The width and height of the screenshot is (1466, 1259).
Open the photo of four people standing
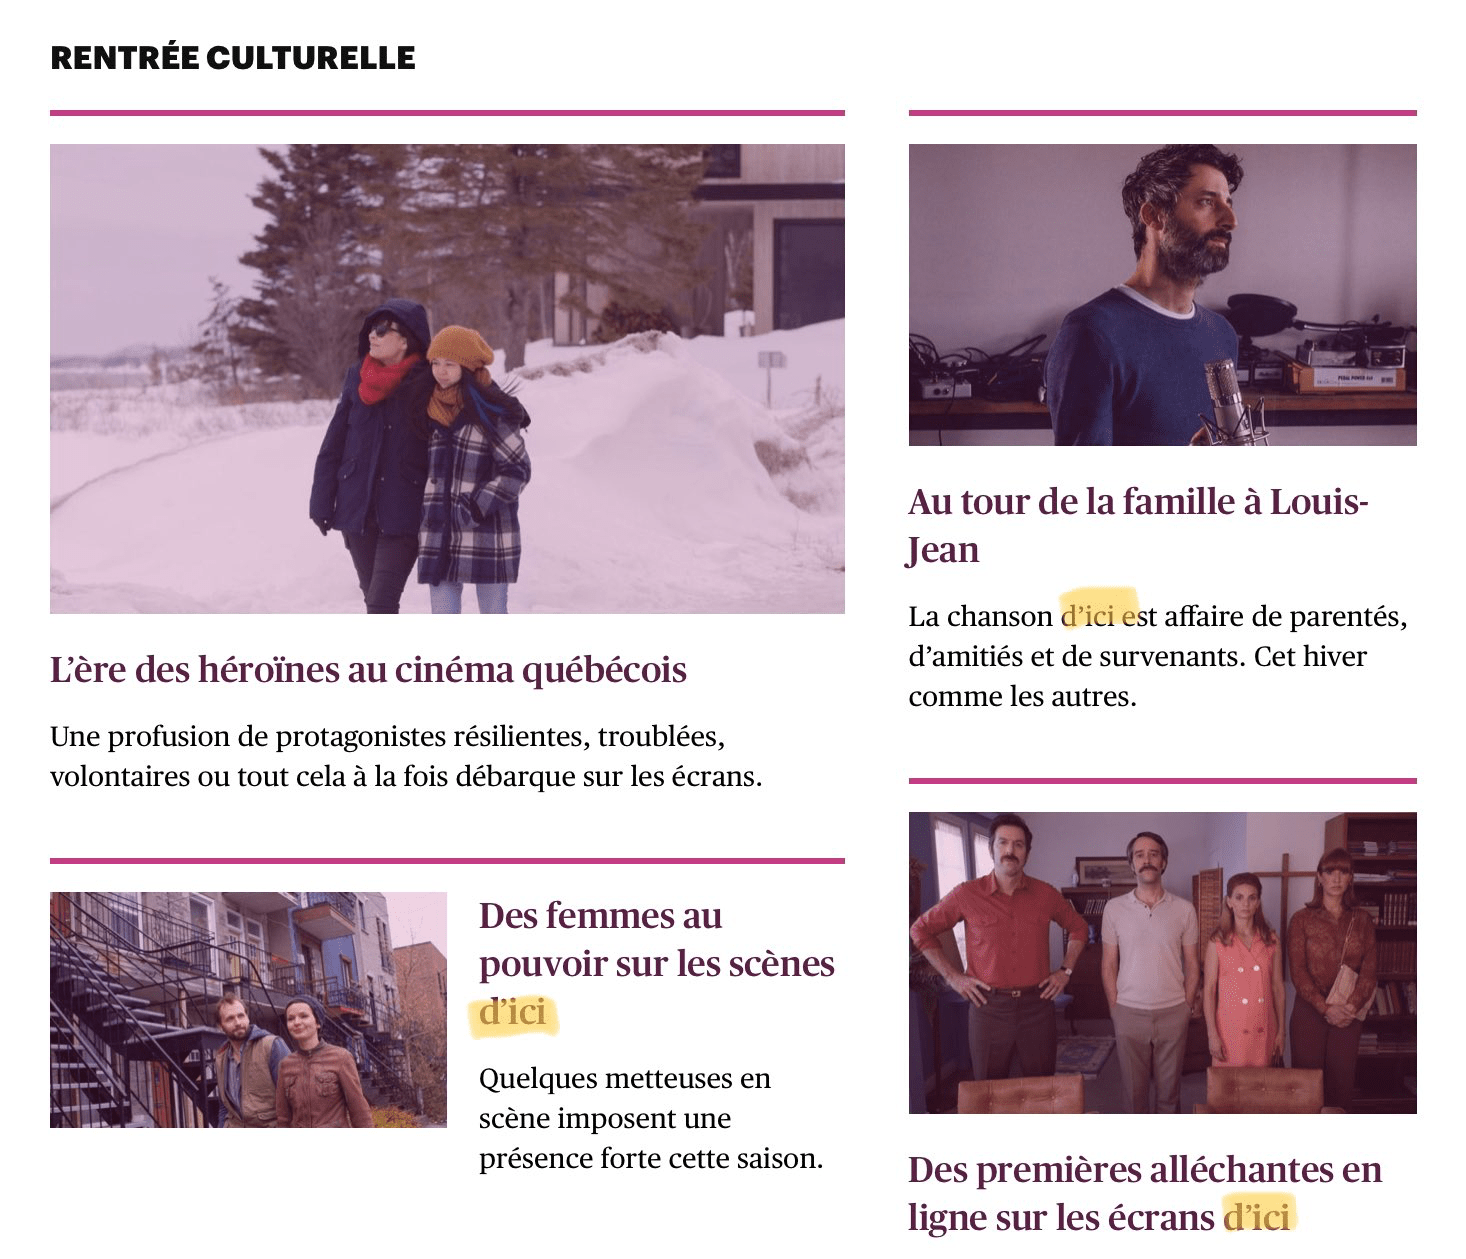[1162, 963]
